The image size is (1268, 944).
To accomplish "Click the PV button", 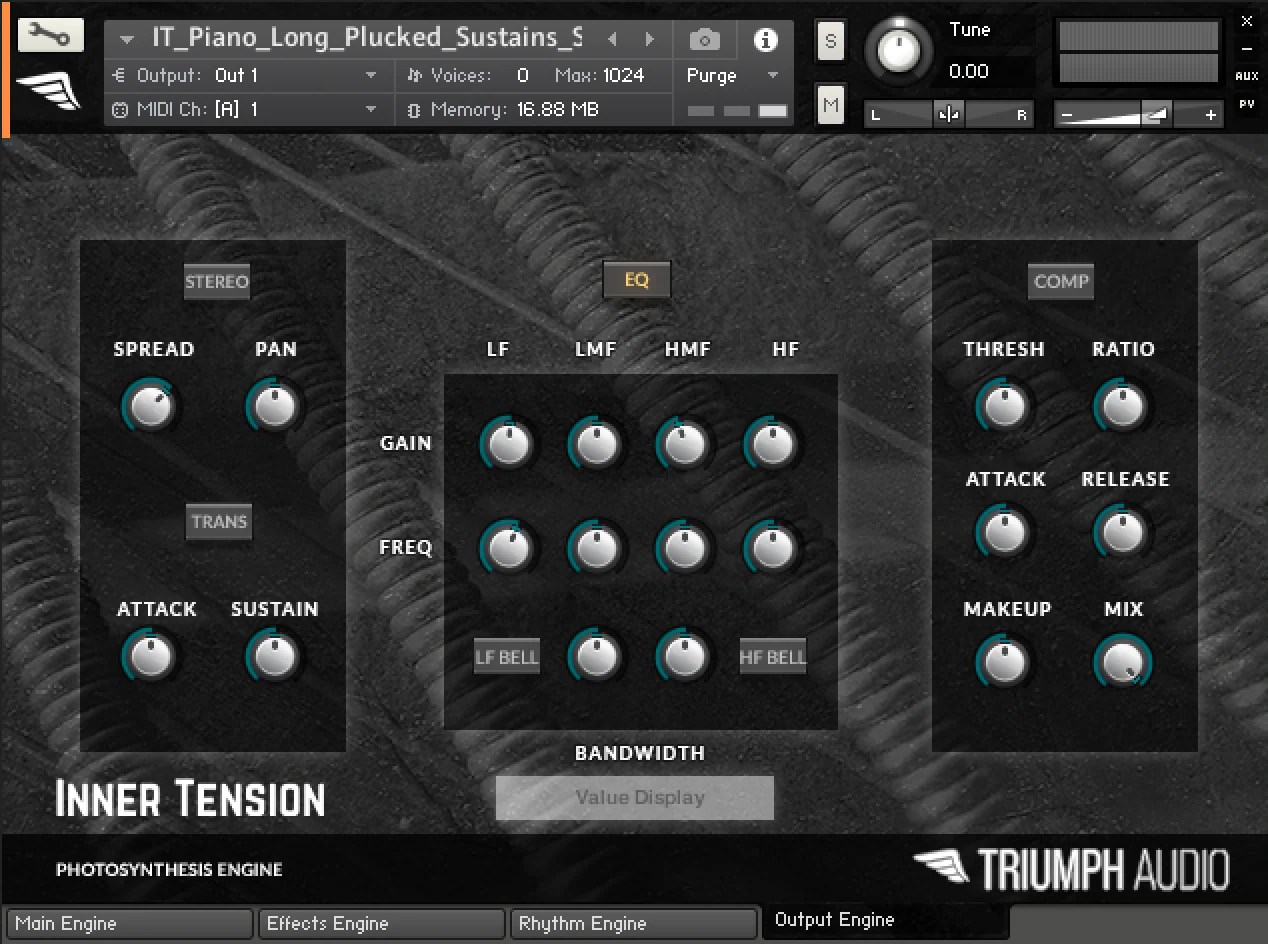I will point(1246,103).
